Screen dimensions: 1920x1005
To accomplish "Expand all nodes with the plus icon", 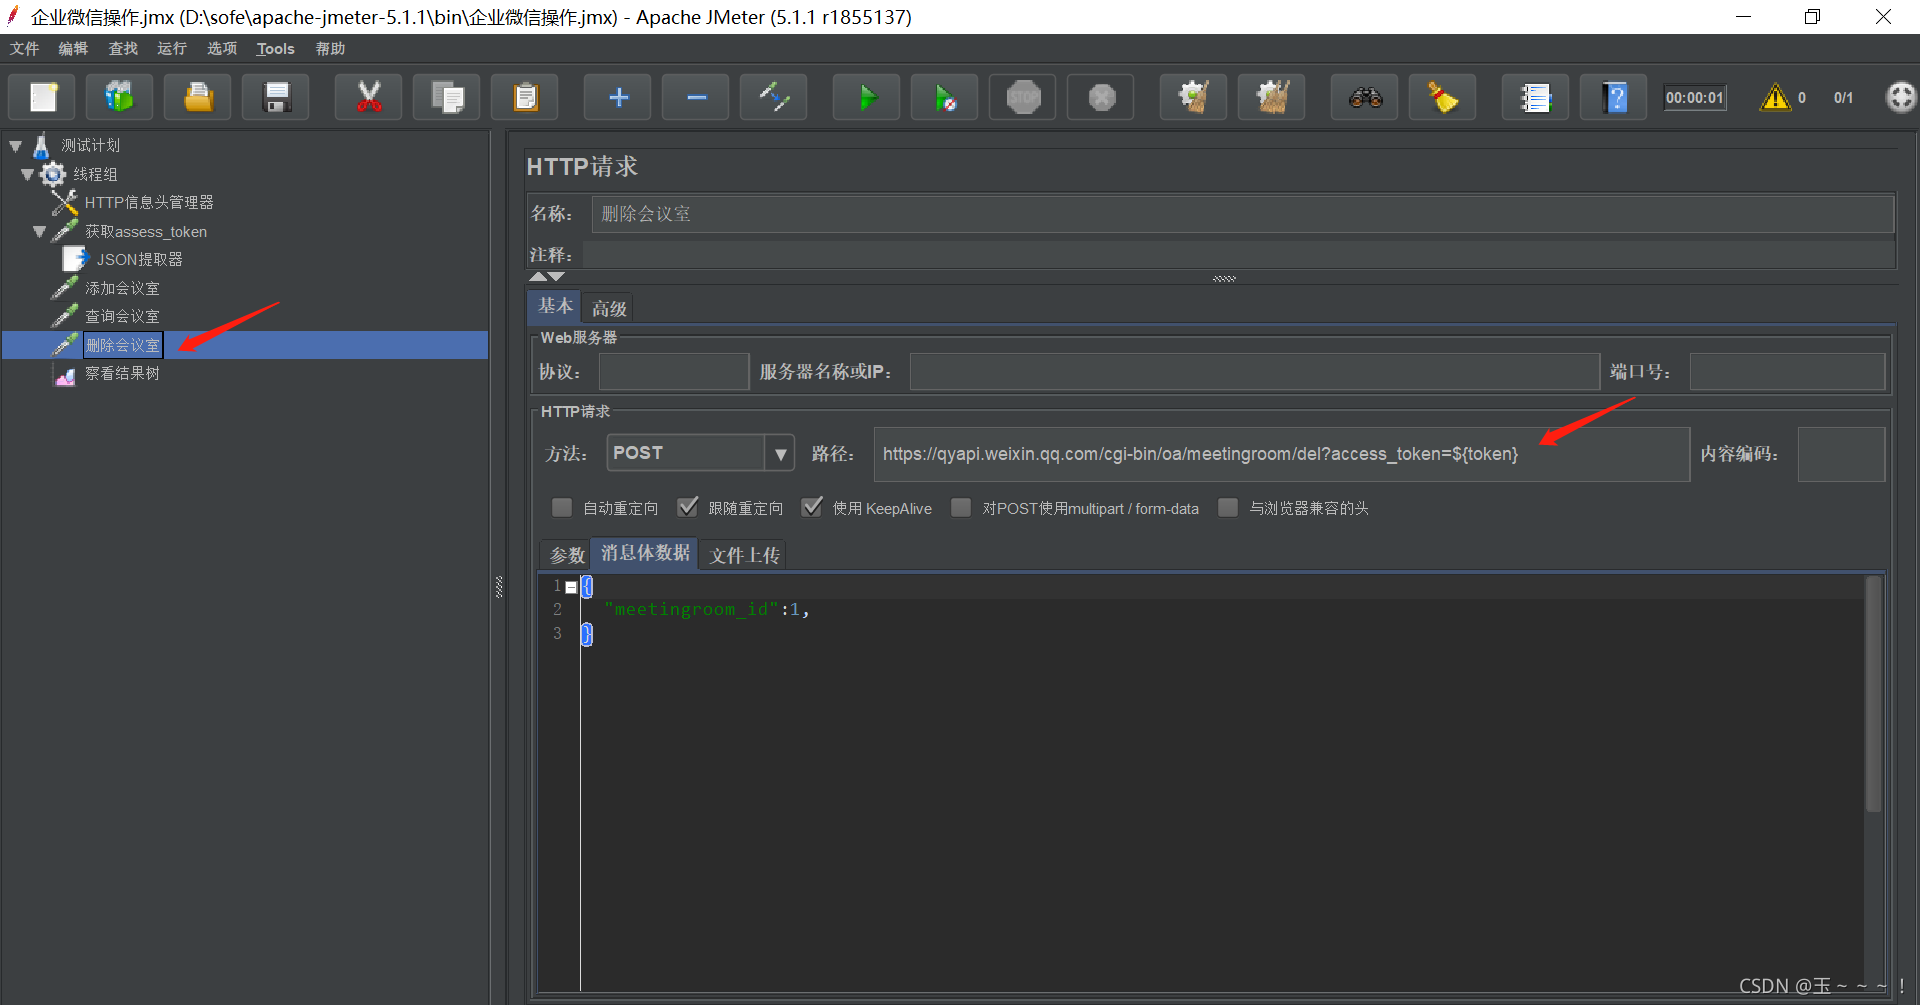I will coord(618,98).
